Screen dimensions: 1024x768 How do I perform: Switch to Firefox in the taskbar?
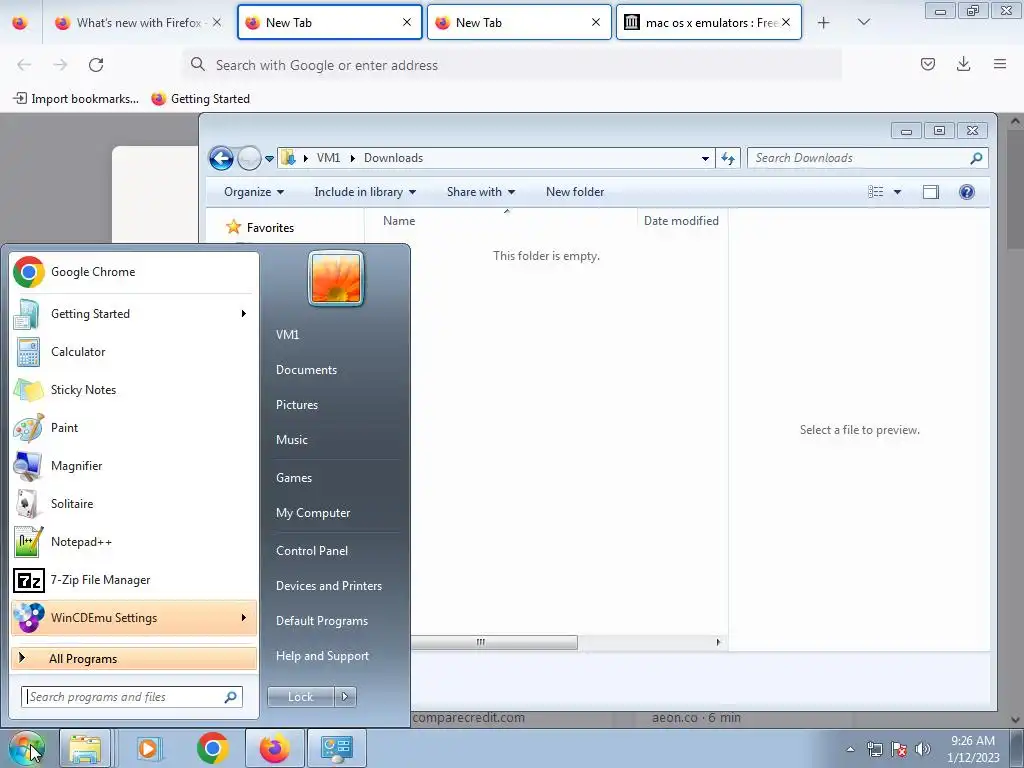point(274,748)
